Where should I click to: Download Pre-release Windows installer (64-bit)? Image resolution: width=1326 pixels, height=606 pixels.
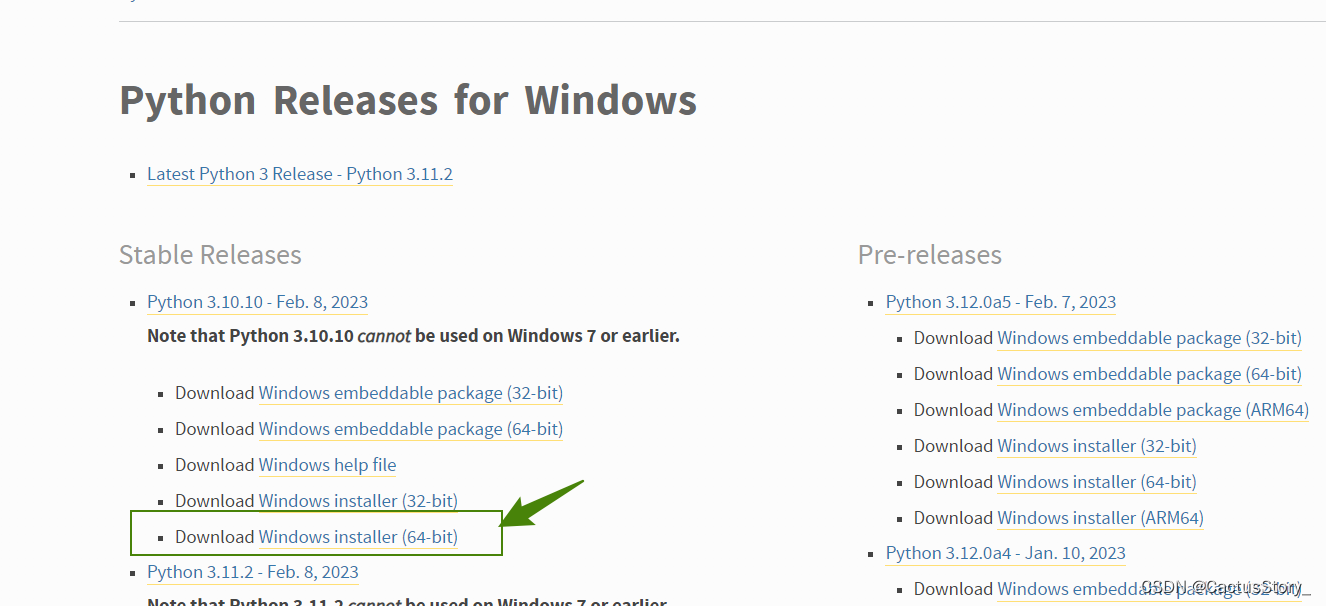1097,482
